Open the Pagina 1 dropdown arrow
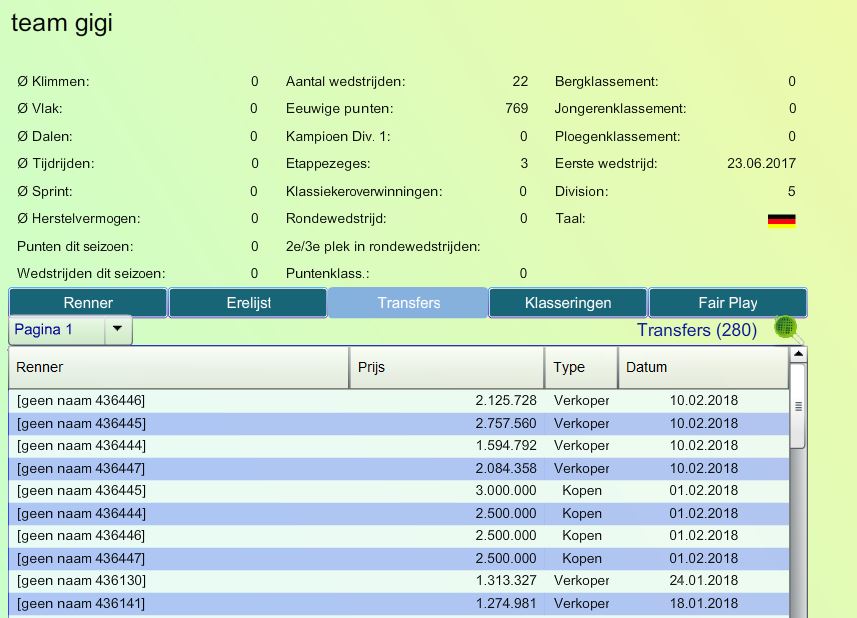 pos(117,329)
